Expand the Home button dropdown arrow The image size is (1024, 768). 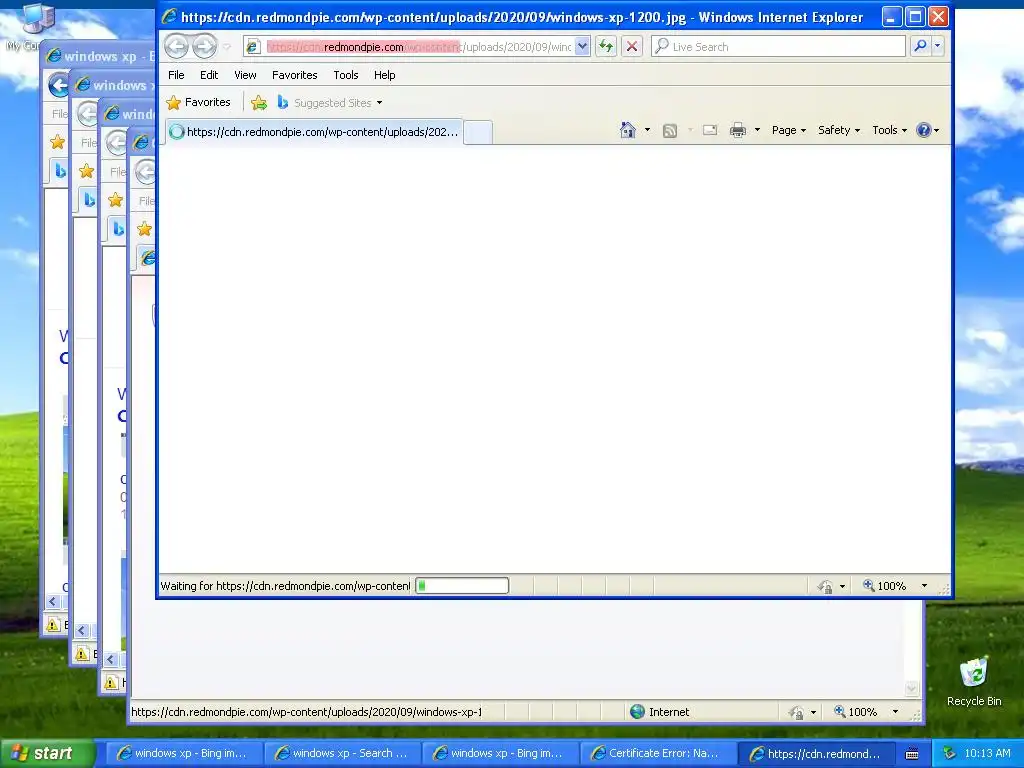(x=647, y=130)
